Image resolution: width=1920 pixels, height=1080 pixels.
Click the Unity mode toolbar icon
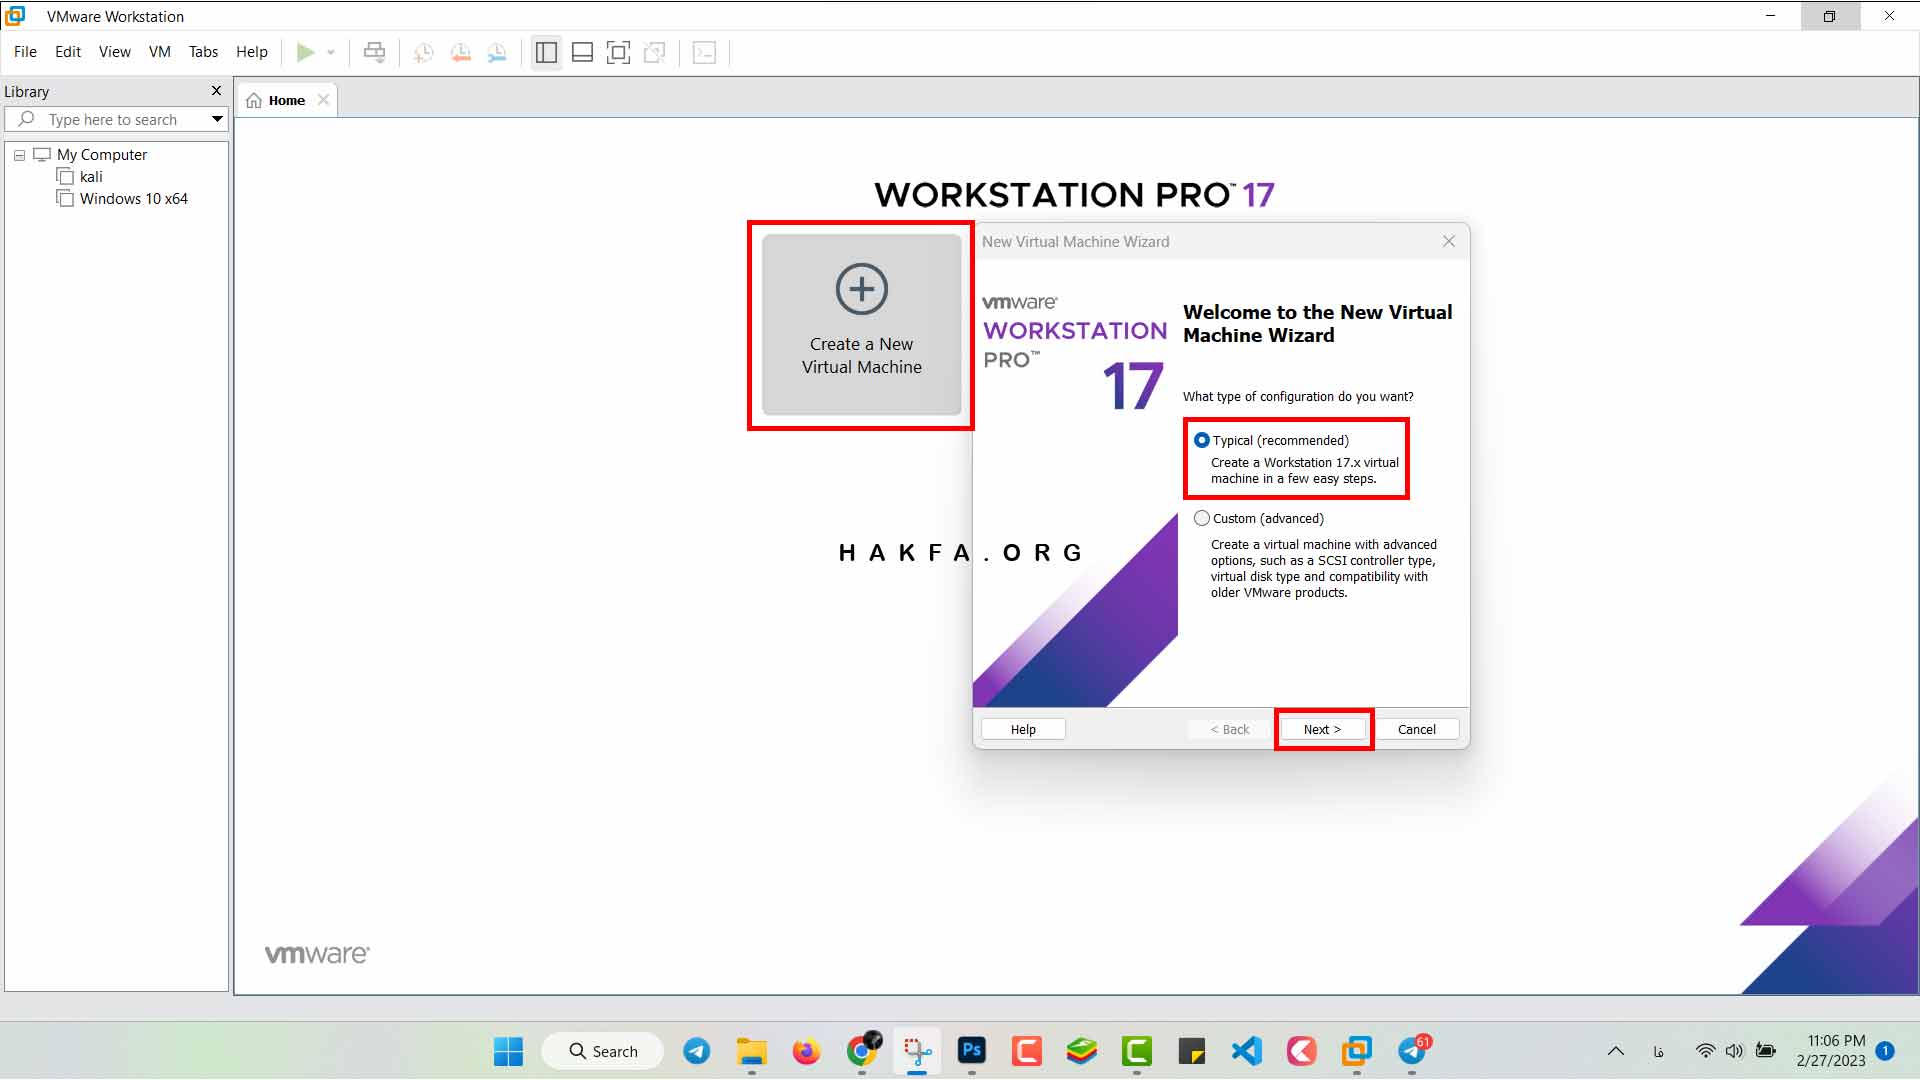(x=655, y=52)
